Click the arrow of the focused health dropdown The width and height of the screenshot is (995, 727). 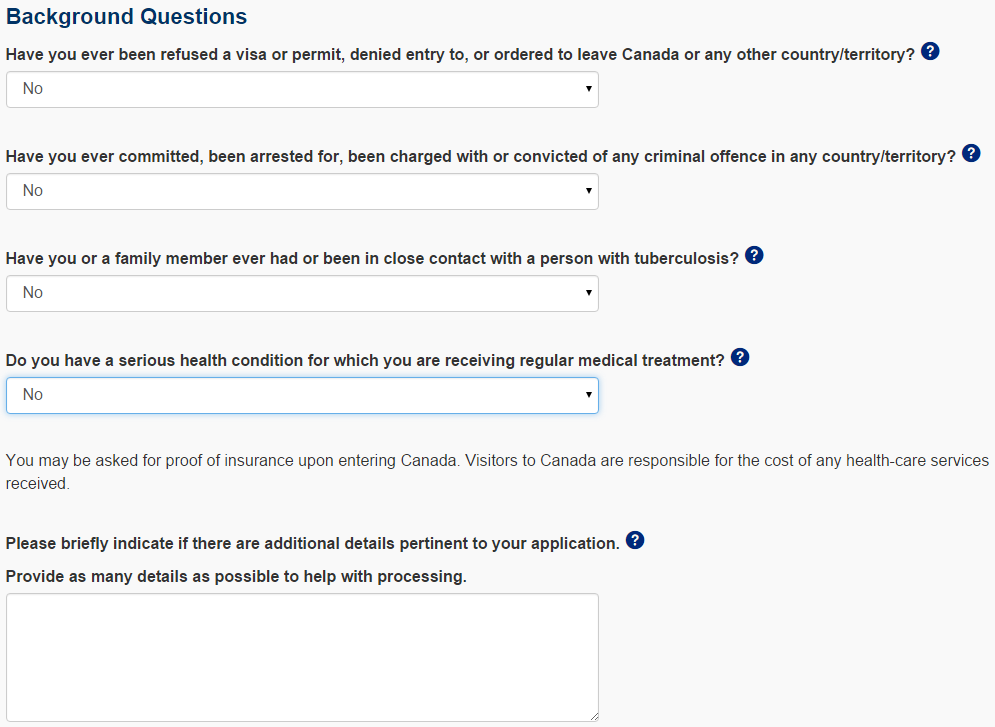click(x=589, y=395)
